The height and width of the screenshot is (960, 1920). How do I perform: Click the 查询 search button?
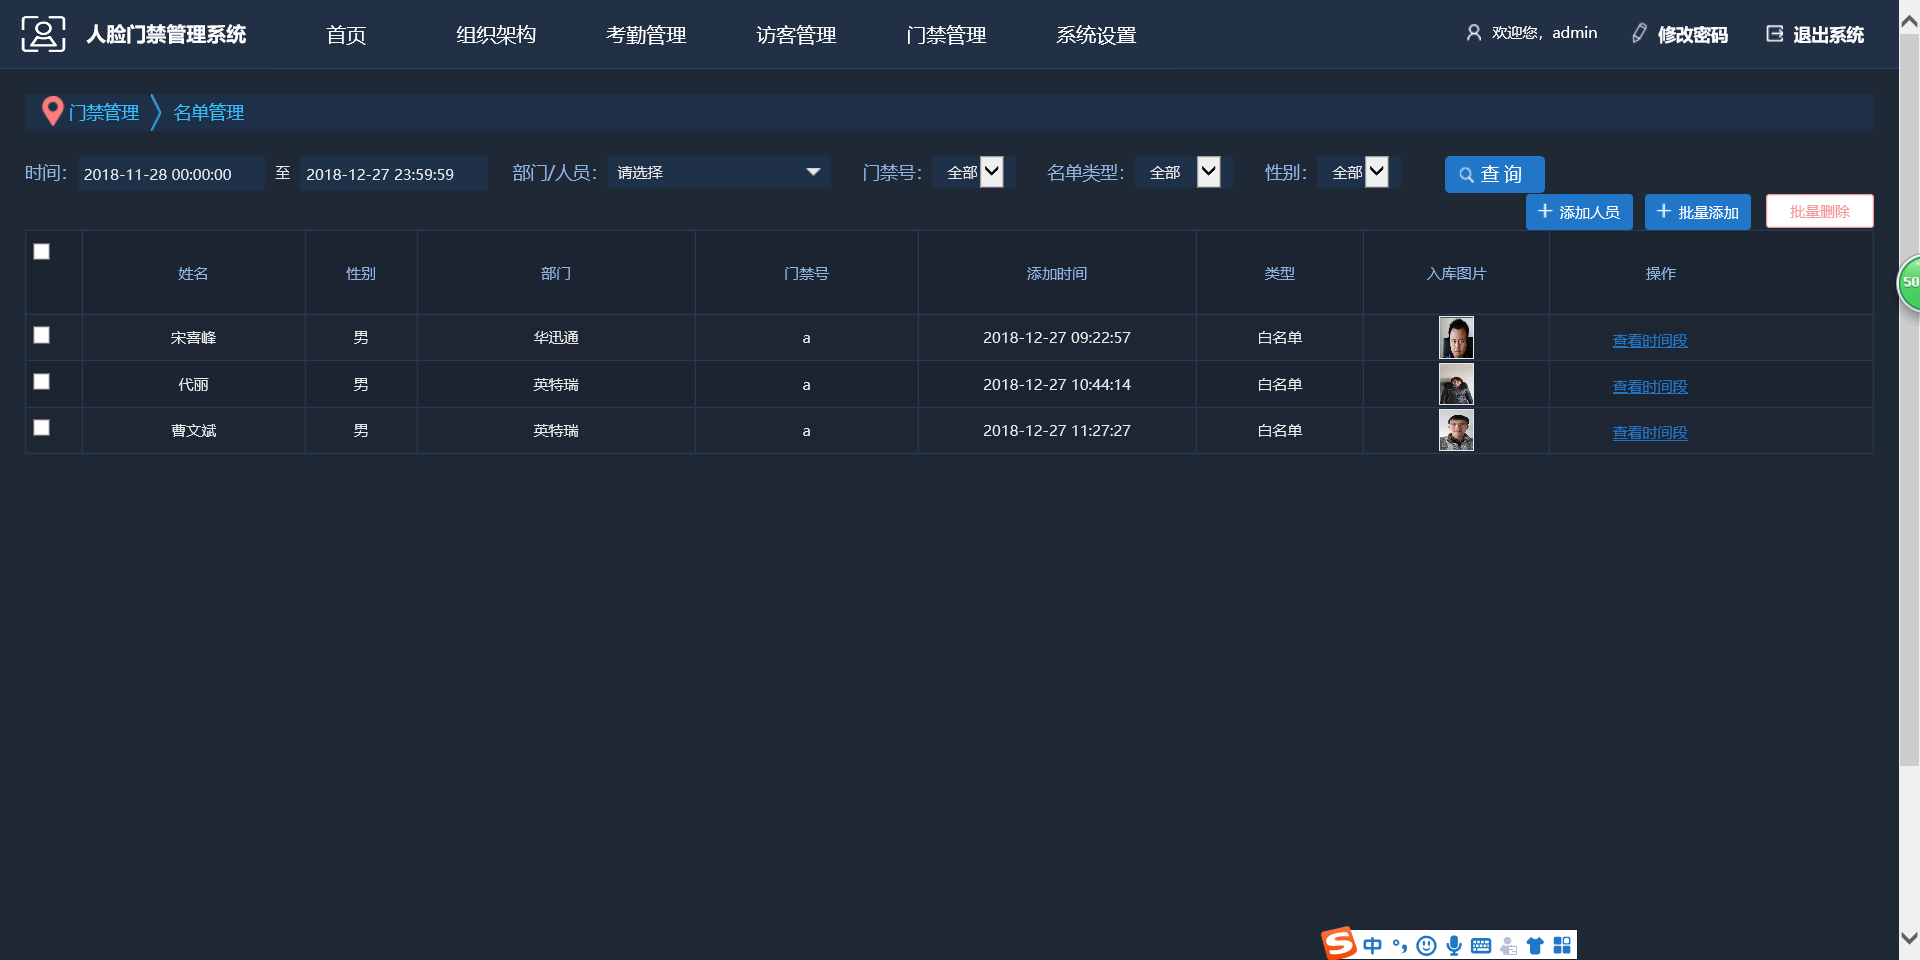point(1494,174)
